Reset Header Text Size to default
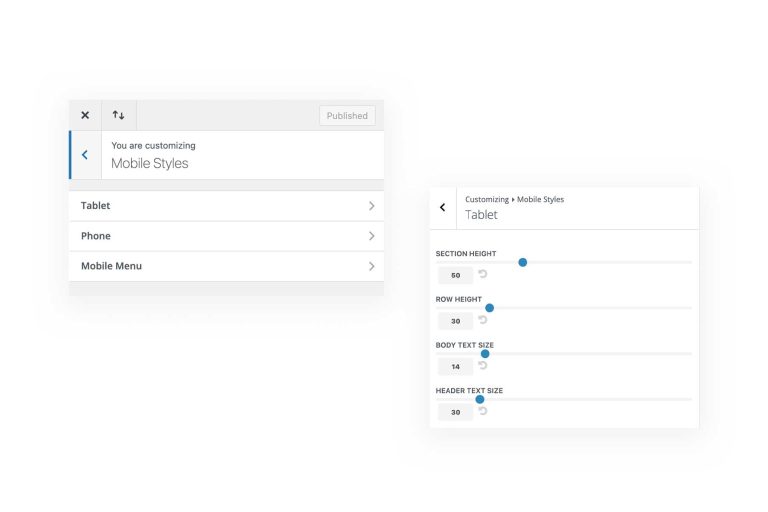 click(483, 411)
